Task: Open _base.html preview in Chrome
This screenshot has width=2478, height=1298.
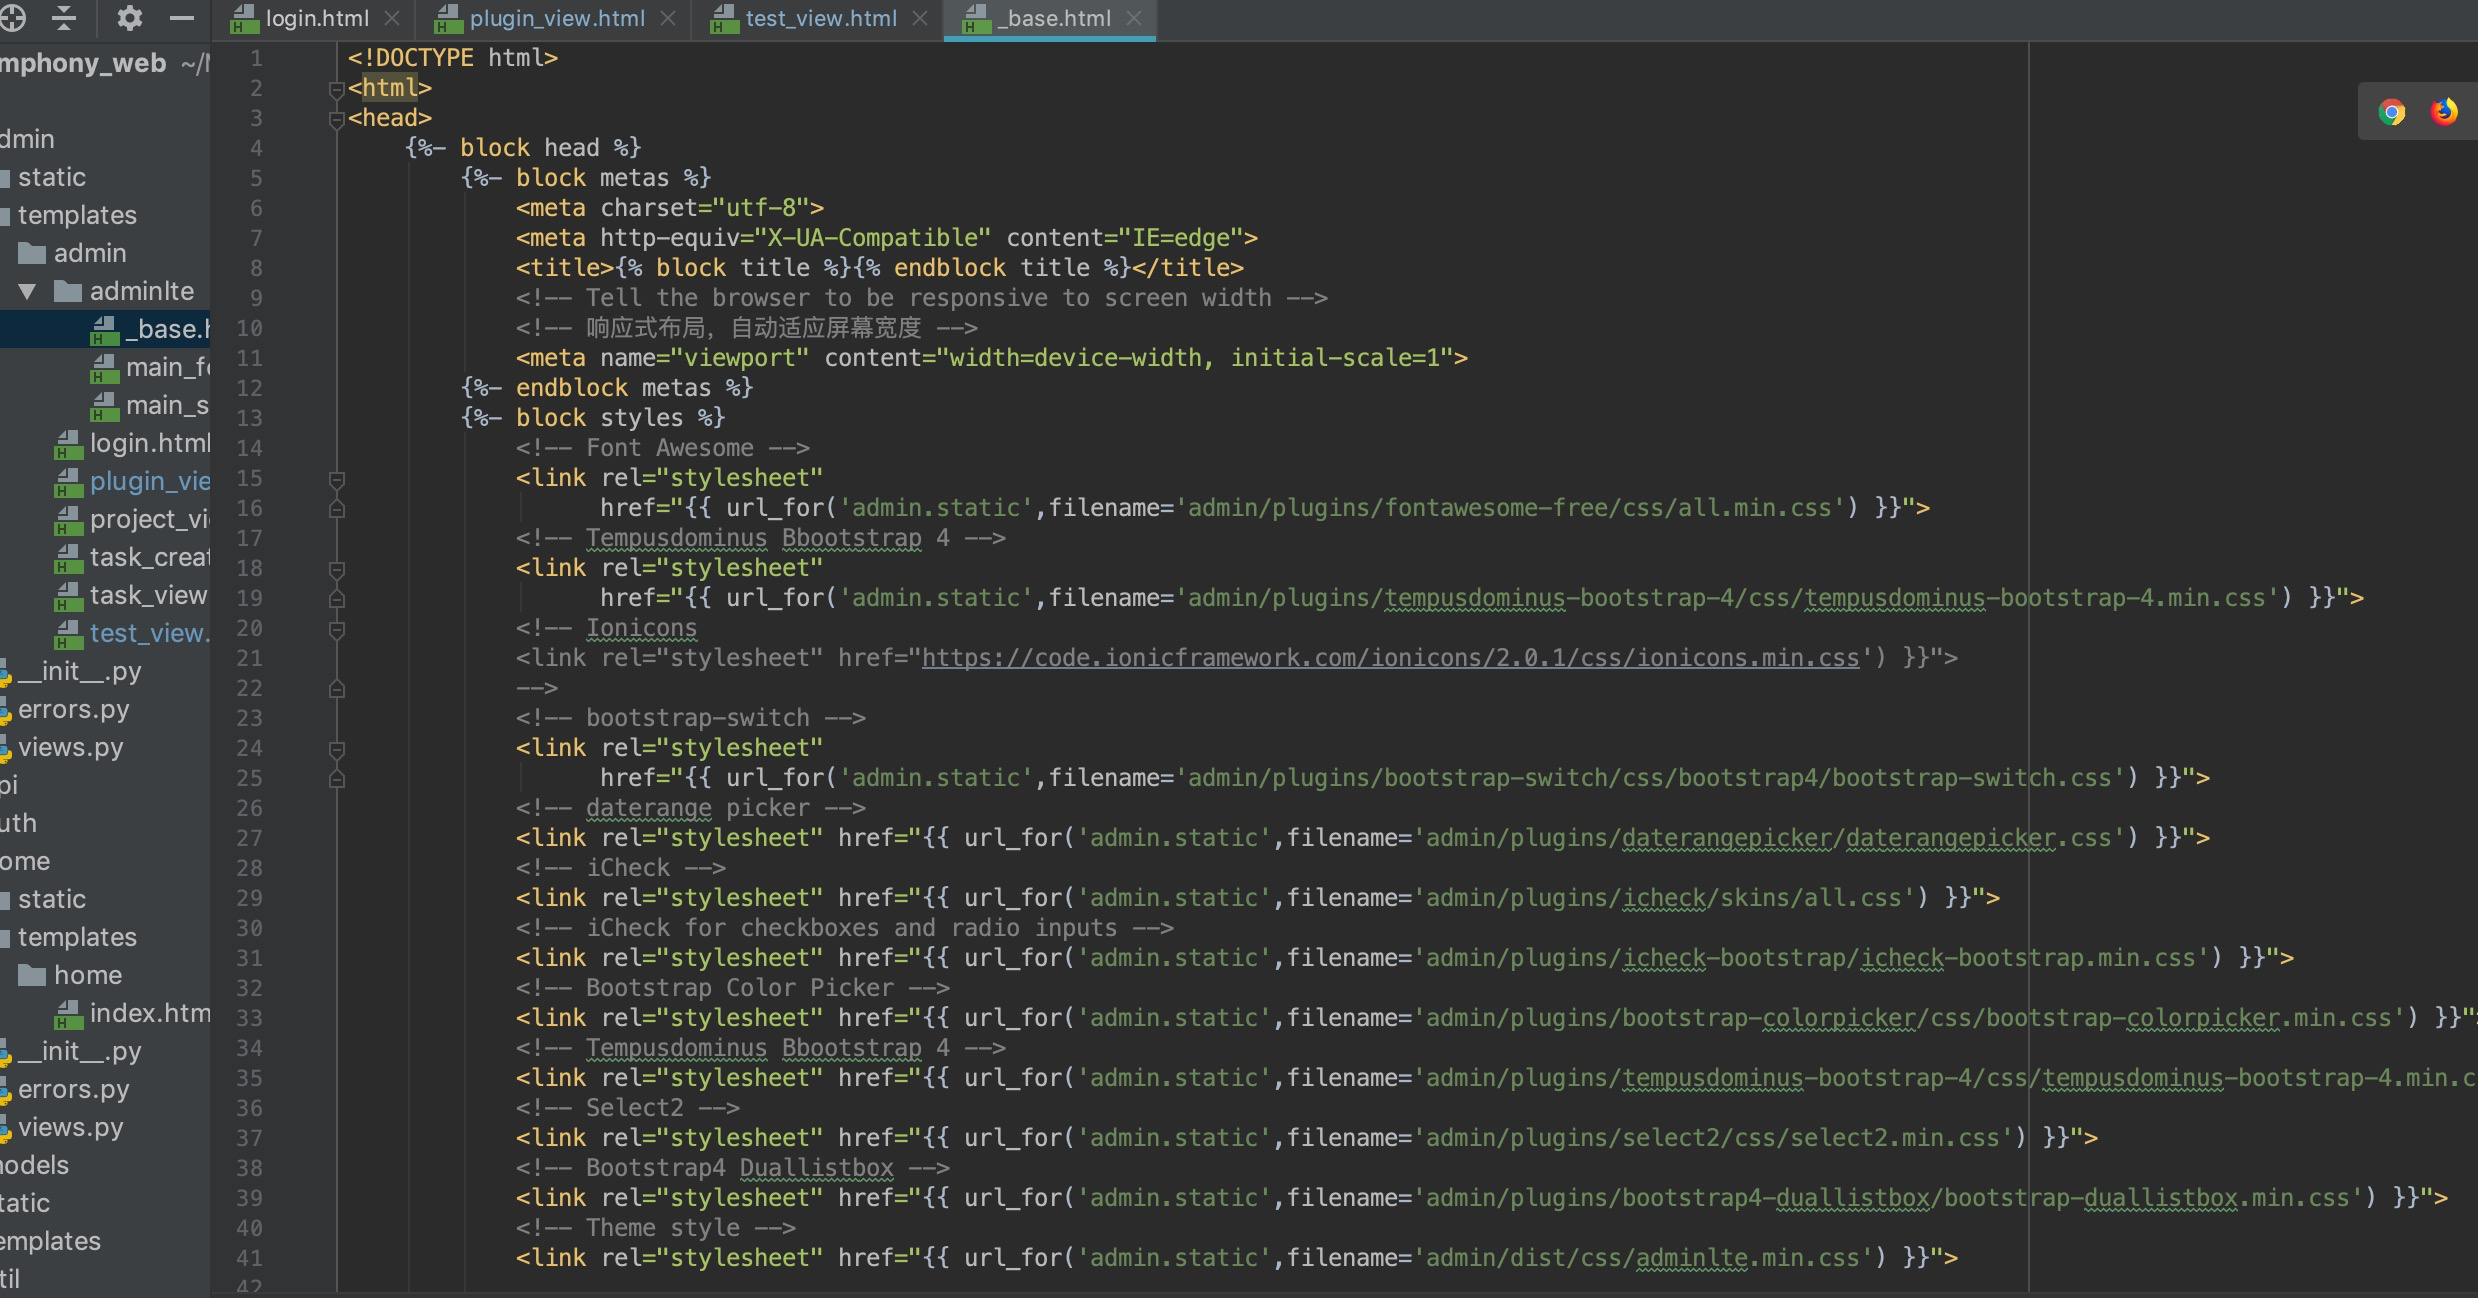Action: 2392,111
